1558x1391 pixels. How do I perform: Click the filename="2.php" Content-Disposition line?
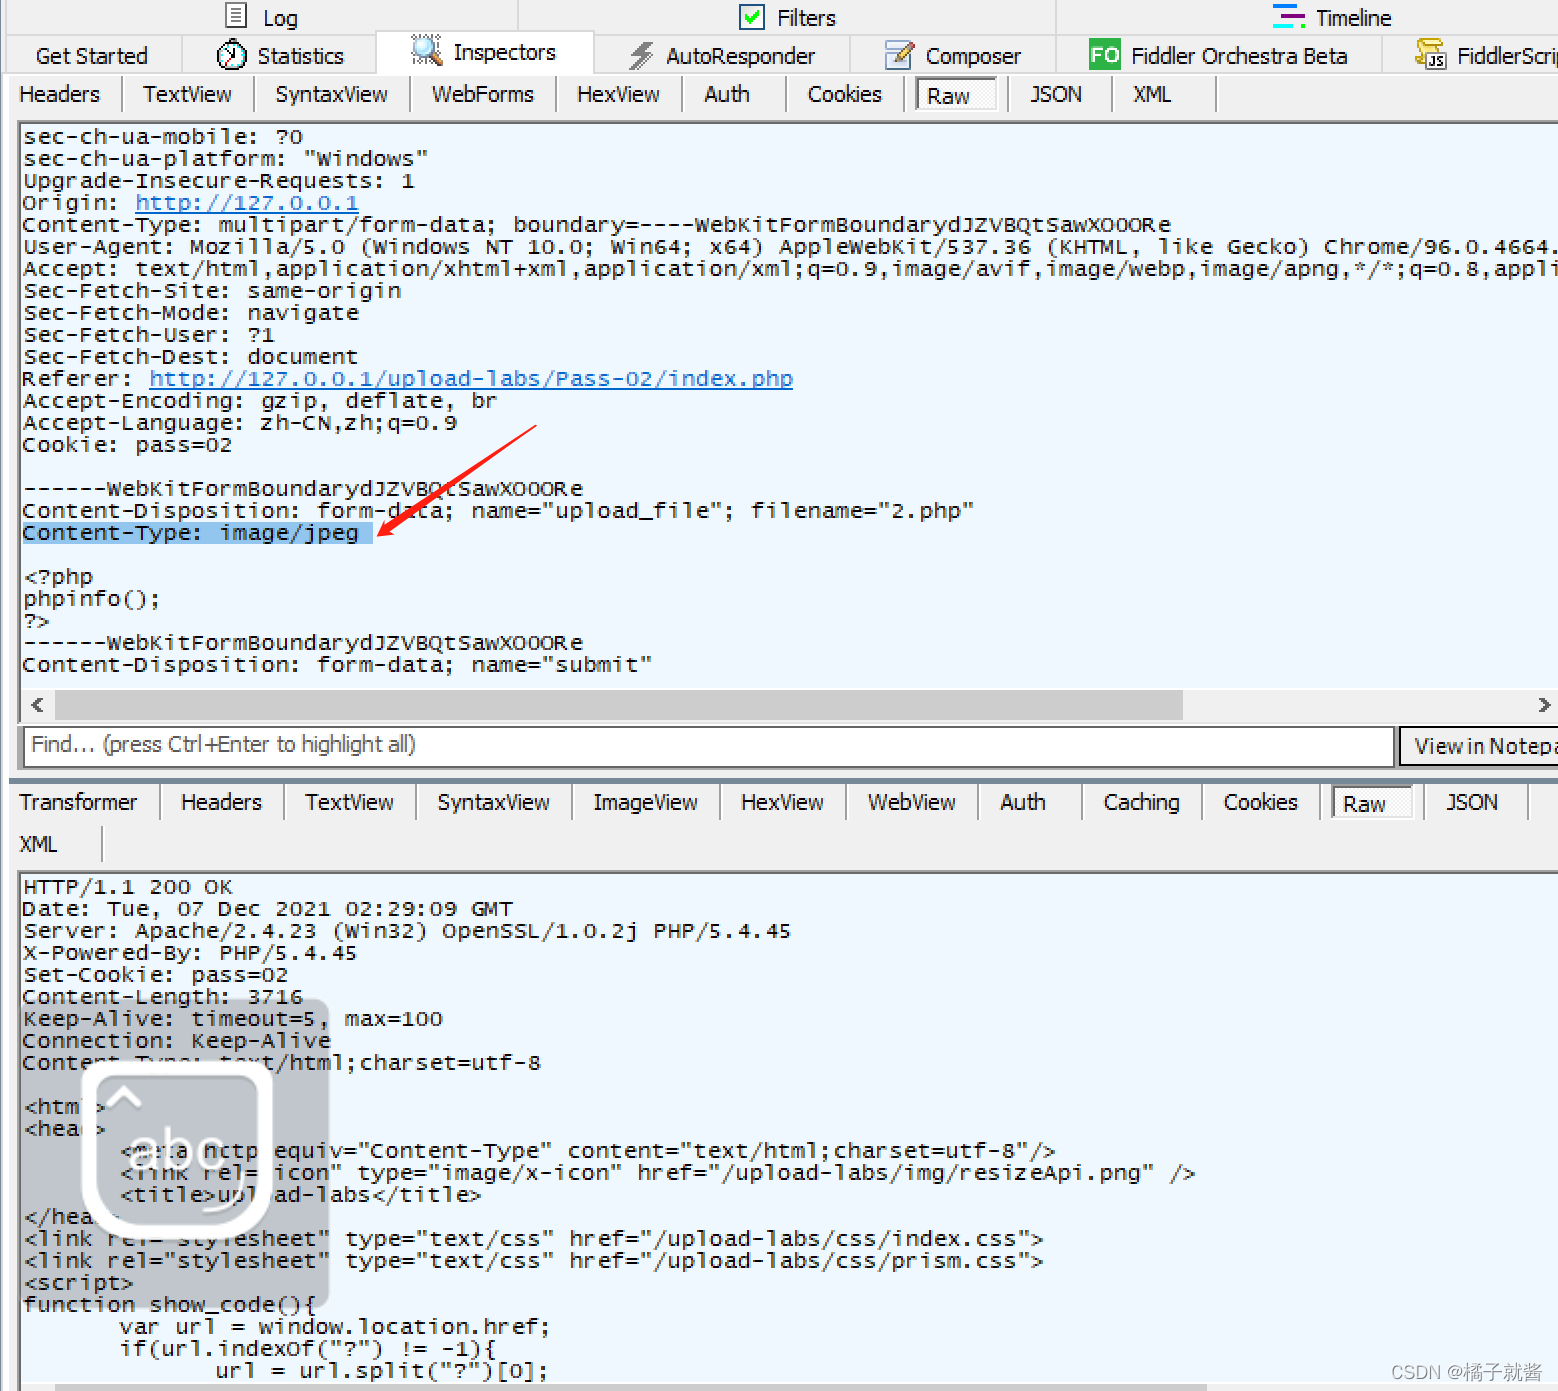click(x=498, y=511)
